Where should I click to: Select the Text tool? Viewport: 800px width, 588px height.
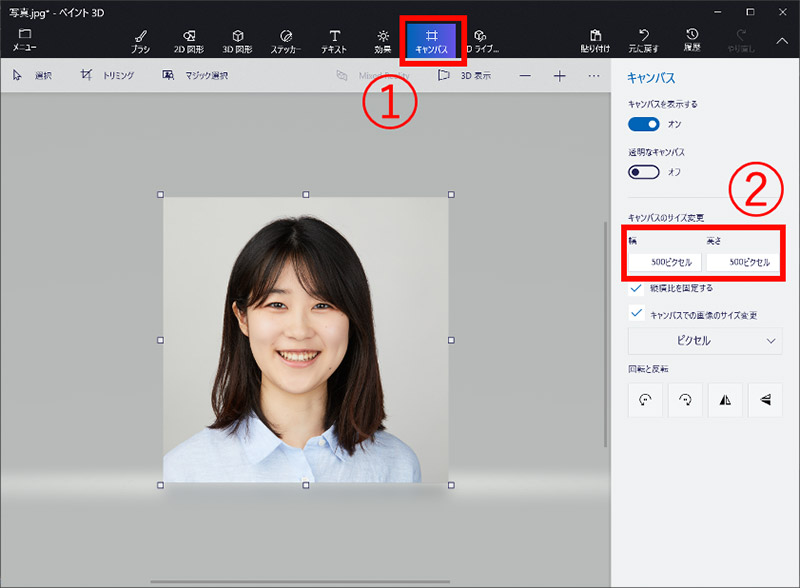[x=334, y=39]
